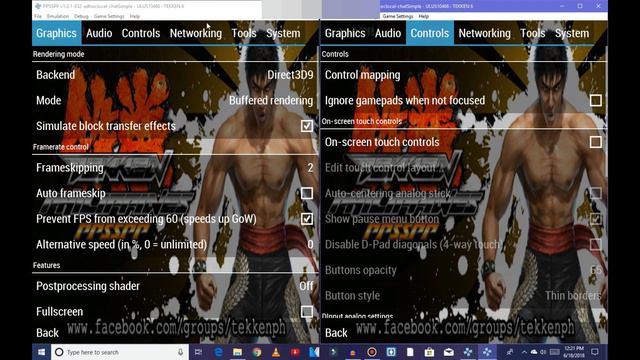This screenshot has width=640, height=360.
Task: Show hidden system tray icons
Action: [x=524, y=352]
